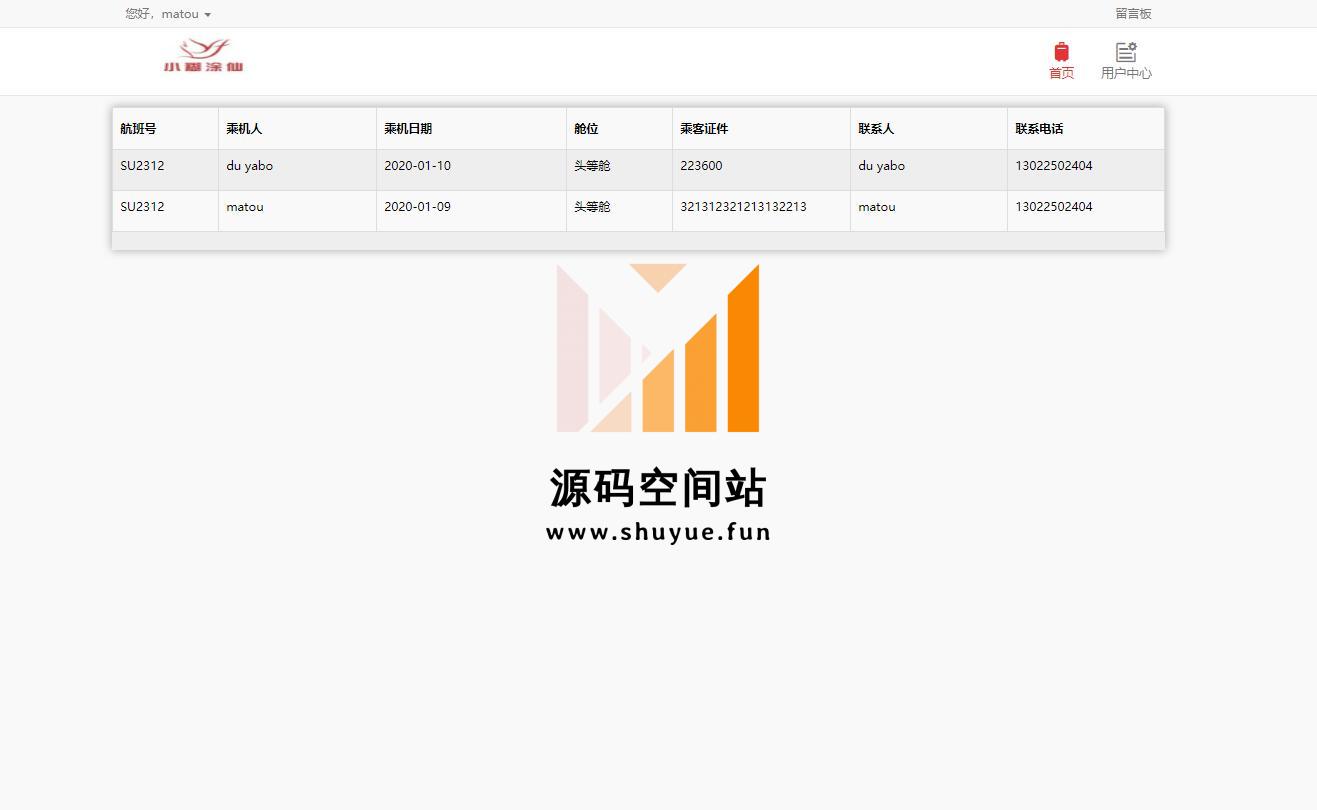Image resolution: width=1317 pixels, height=810 pixels.
Task: Click passenger name matou under 乘机人
Action: (245, 207)
